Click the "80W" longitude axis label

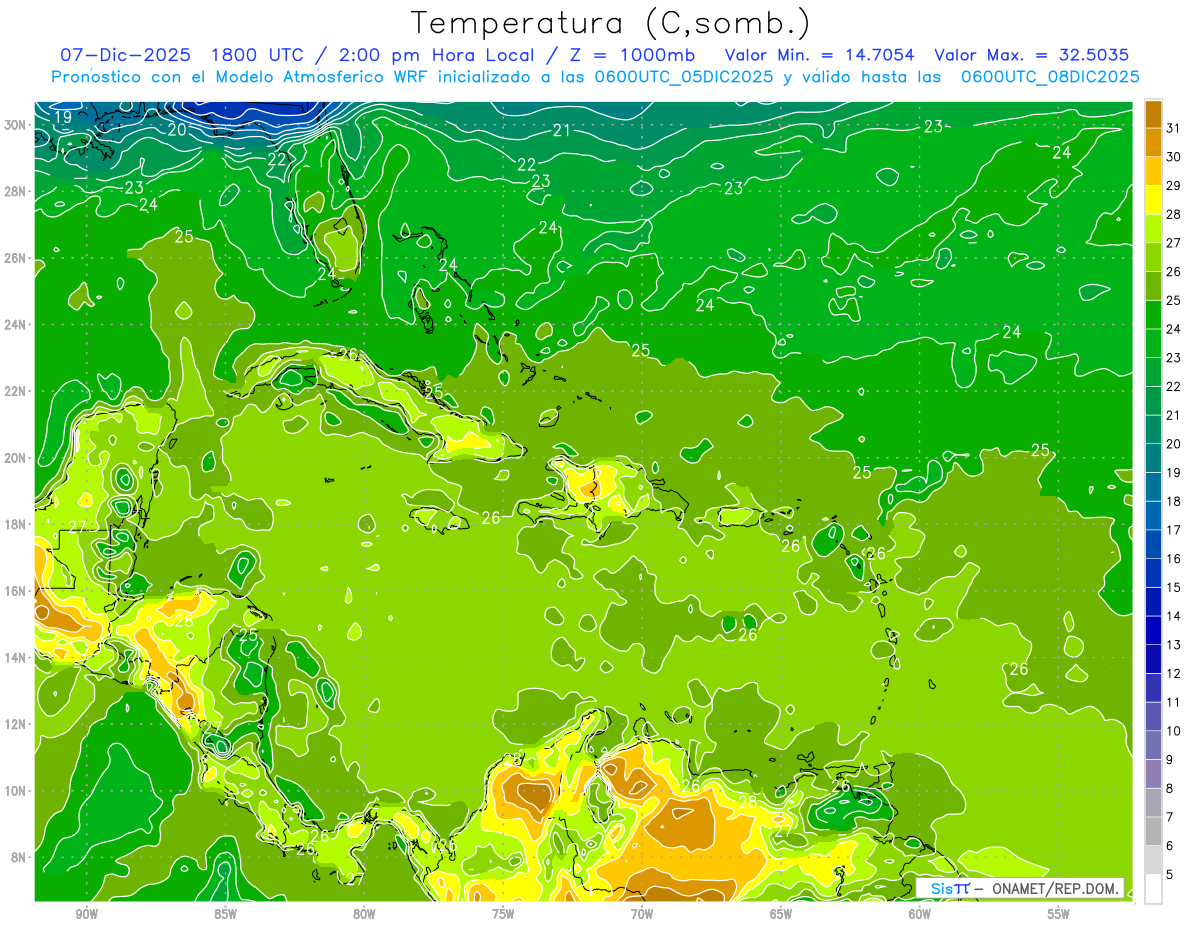pos(364,914)
